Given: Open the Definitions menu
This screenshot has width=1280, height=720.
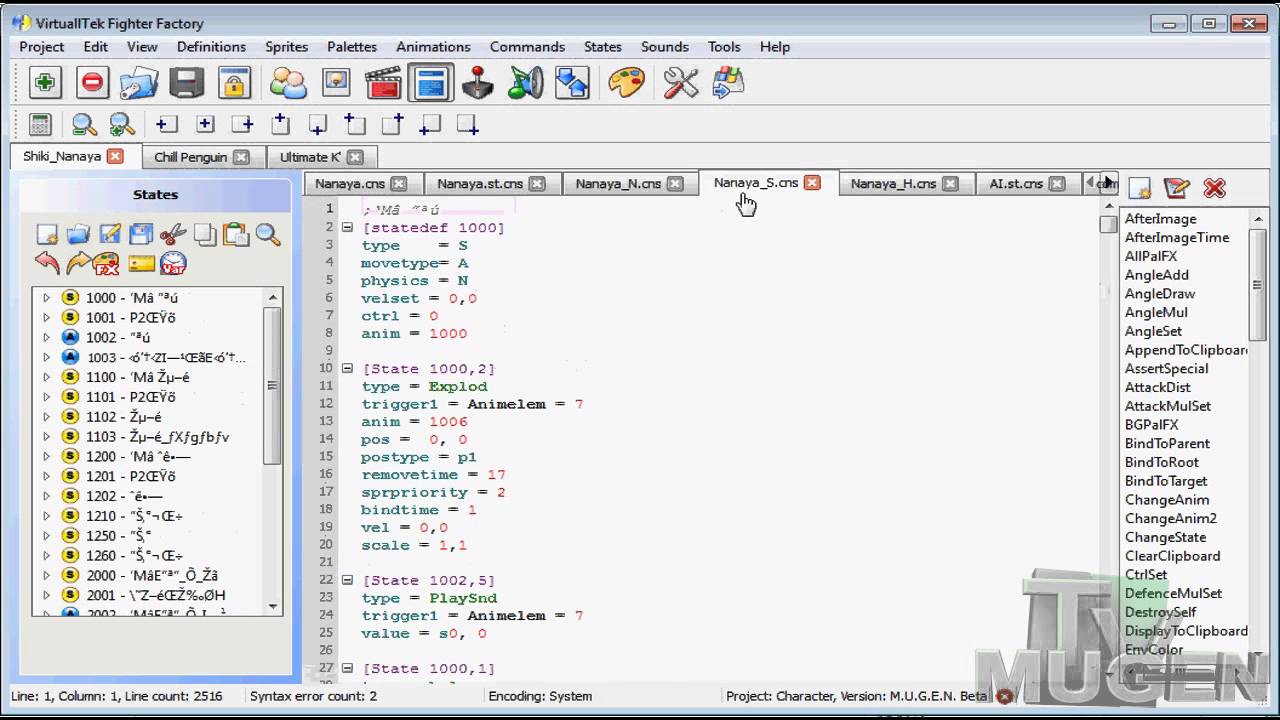Looking at the screenshot, I should pos(211,47).
